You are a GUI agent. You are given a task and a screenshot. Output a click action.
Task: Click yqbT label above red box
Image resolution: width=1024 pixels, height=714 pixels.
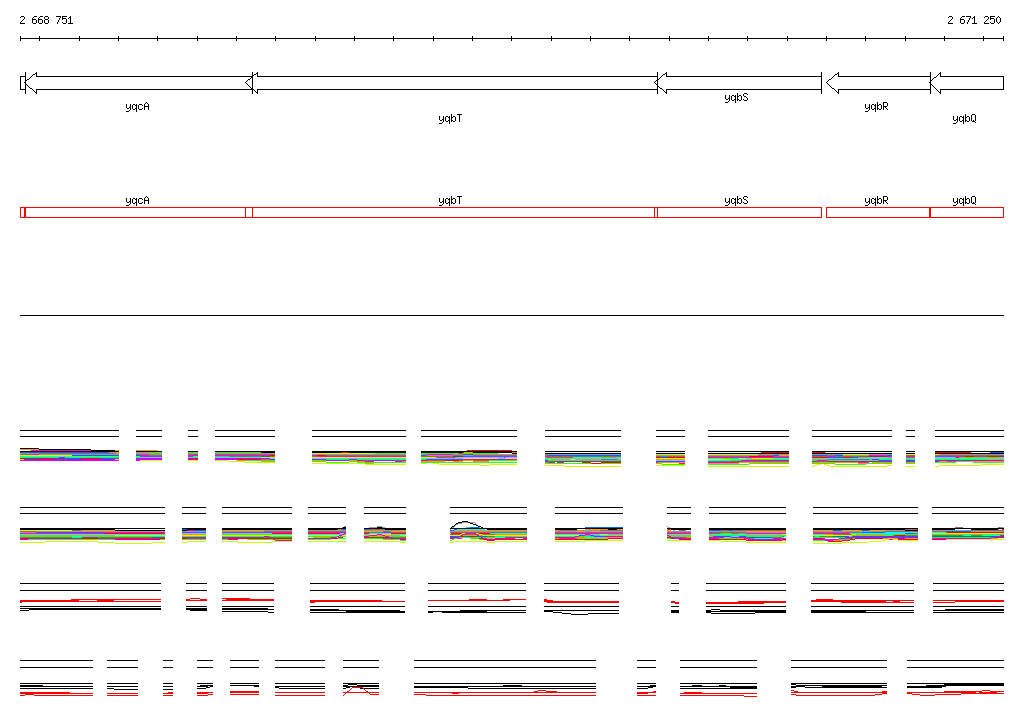(450, 201)
